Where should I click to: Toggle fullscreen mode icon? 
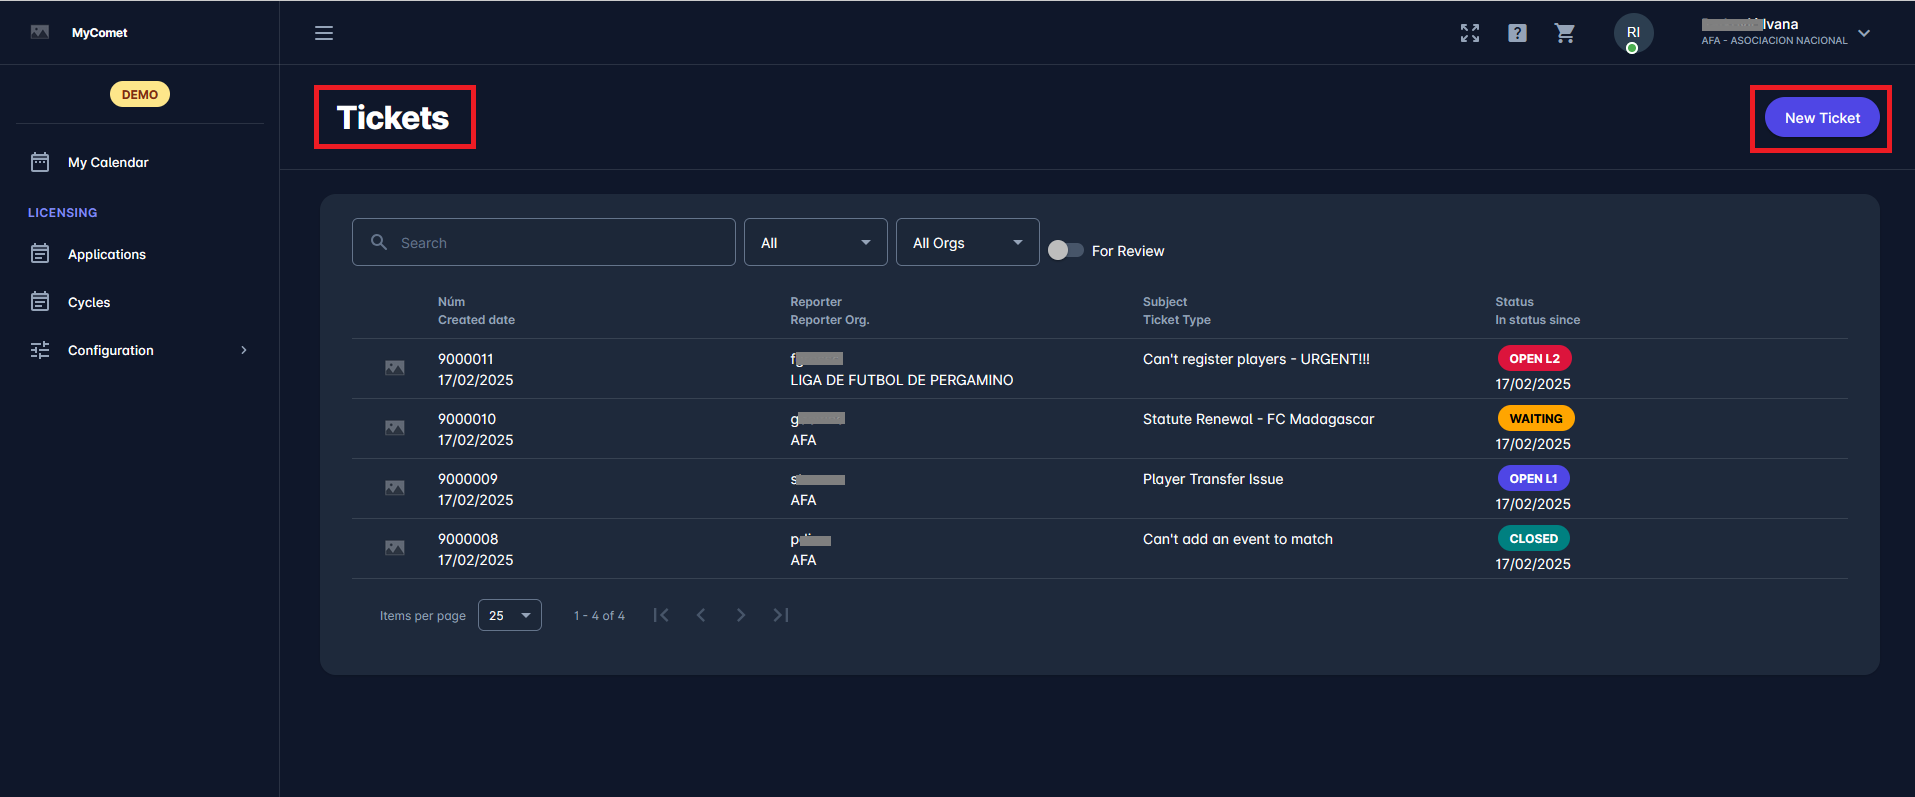(1469, 33)
